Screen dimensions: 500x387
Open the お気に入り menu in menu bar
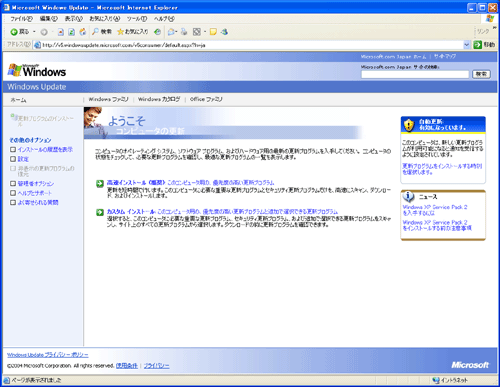tap(104, 19)
